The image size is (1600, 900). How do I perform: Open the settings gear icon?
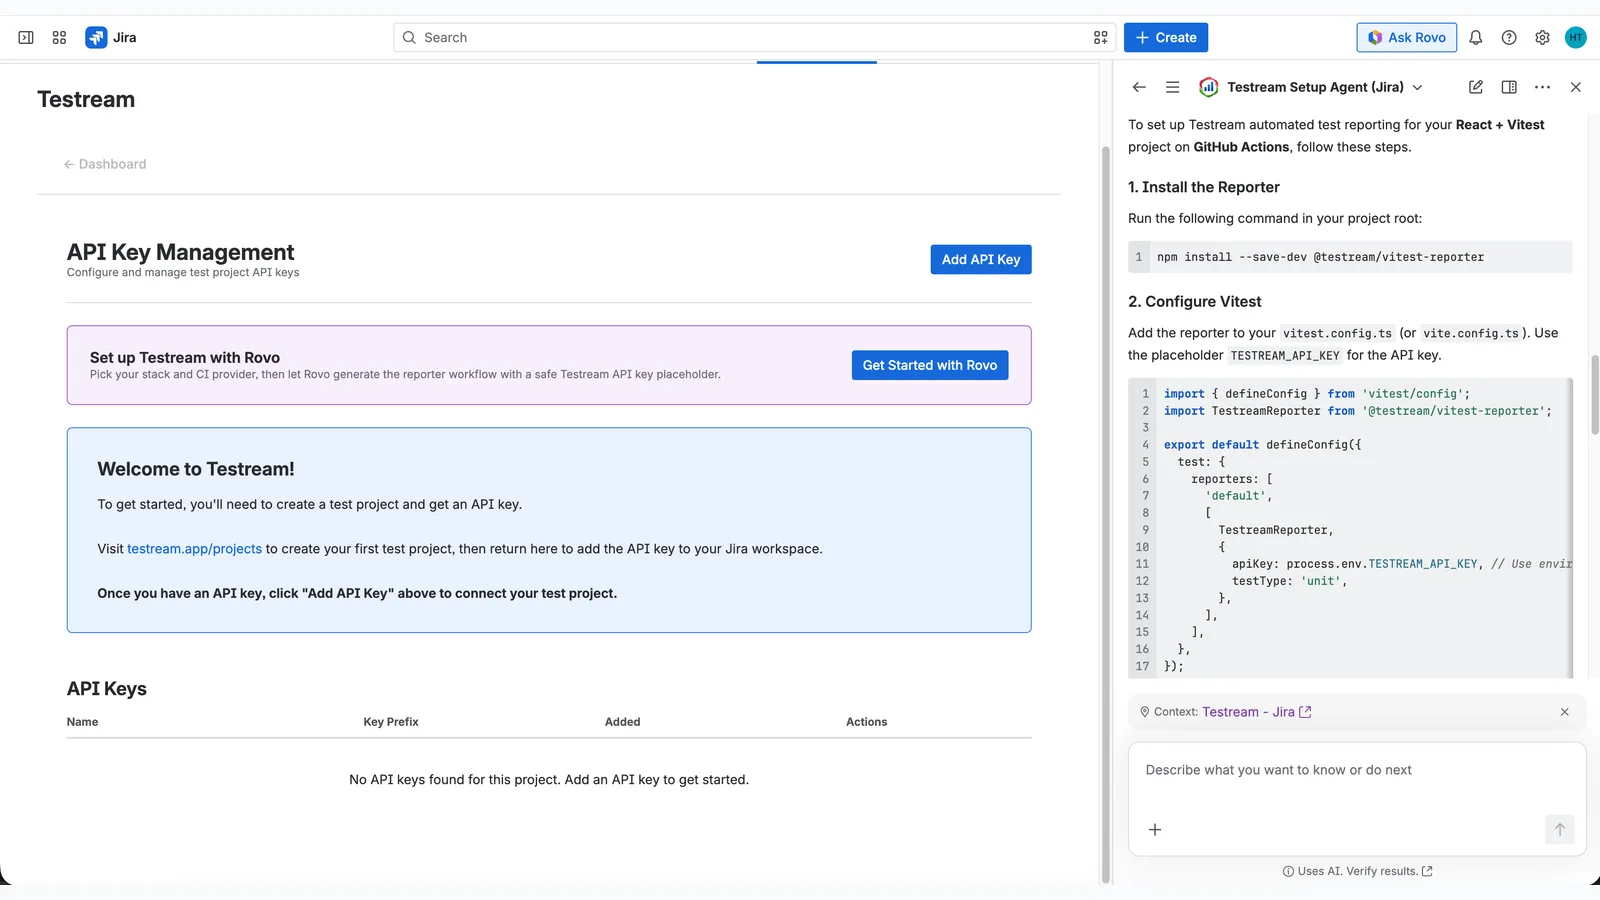tap(1542, 38)
